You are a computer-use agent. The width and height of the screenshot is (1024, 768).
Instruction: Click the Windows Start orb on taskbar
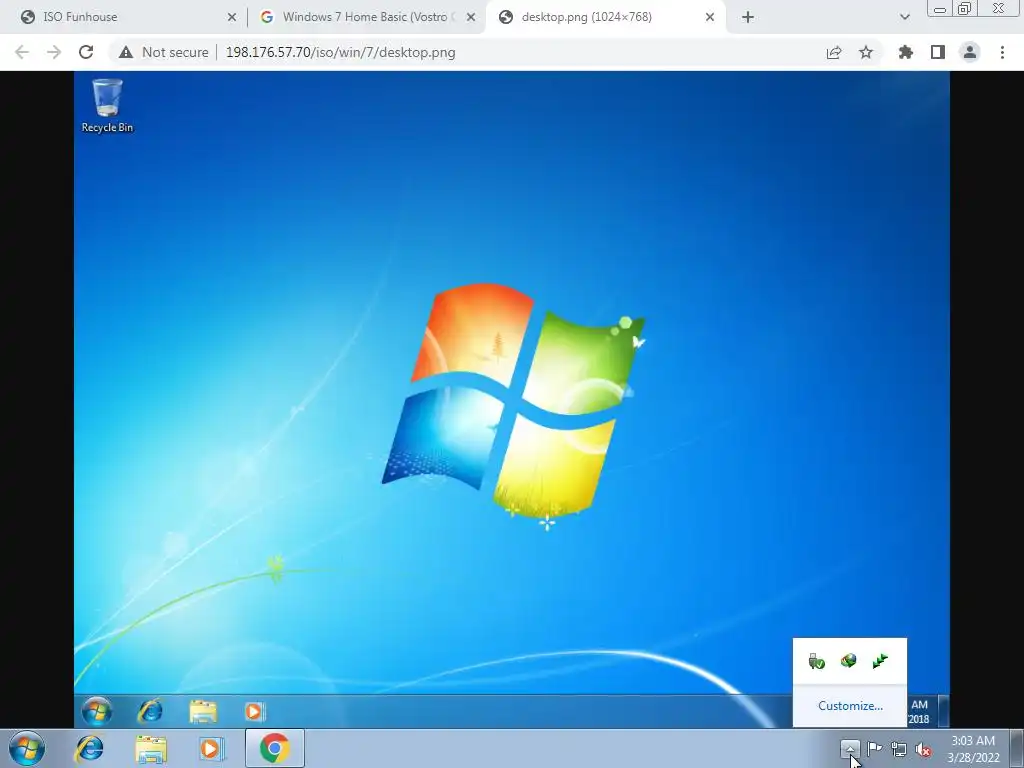point(27,748)
